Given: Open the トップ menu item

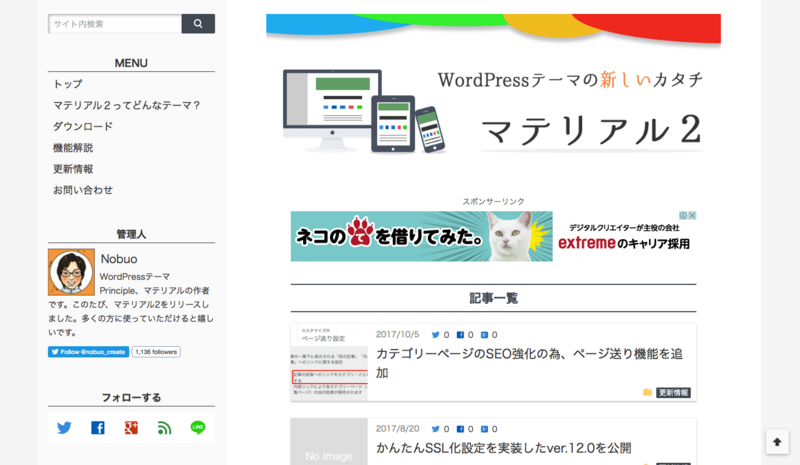Looking at the screenshot, I should pyautogui.click(x=68, y=84).
